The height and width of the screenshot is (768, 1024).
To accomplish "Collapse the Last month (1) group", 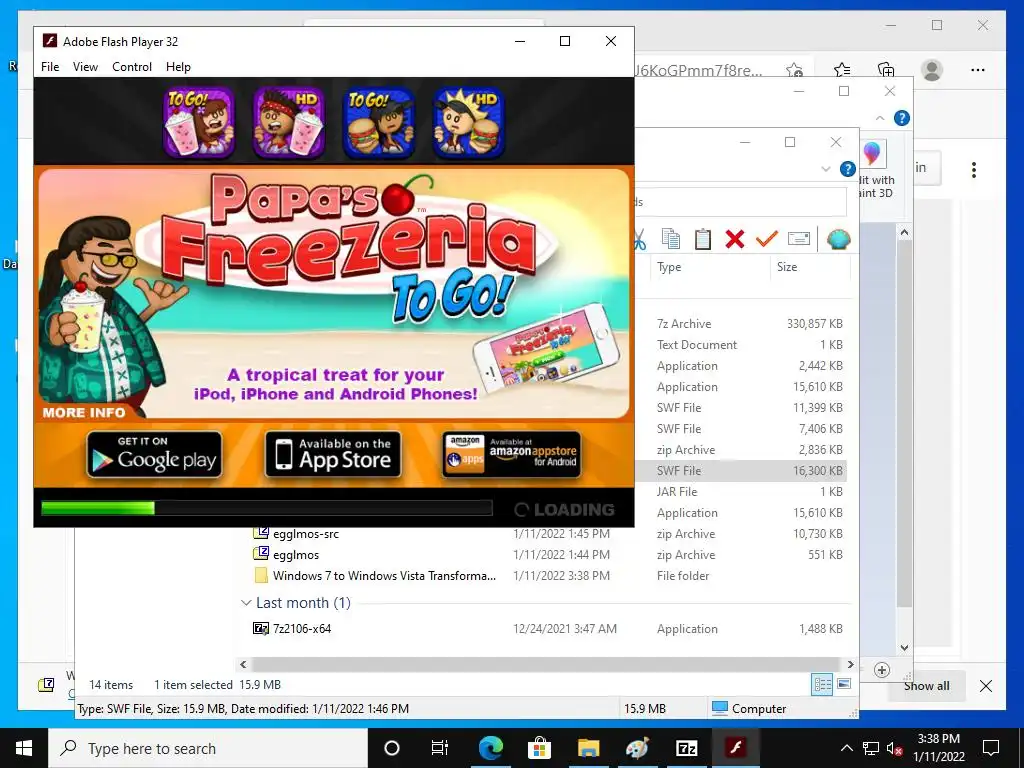I will click(246, 603).
